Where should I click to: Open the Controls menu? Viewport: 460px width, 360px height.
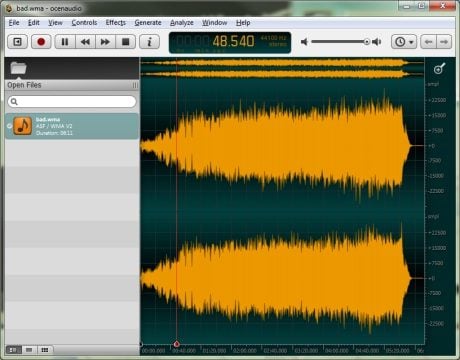[84, 23]
